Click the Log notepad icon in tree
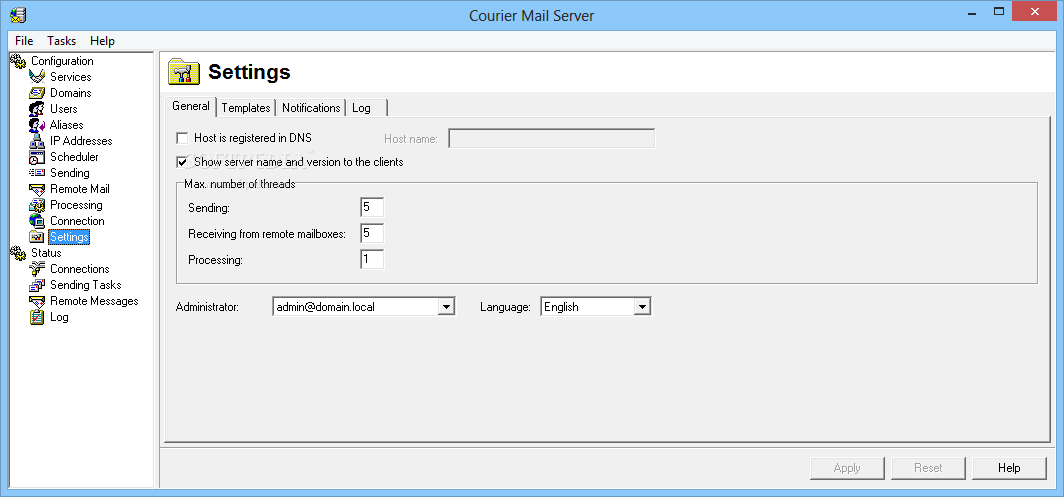This screenshot has width=1064, height=497. click(x=37, y=317)
